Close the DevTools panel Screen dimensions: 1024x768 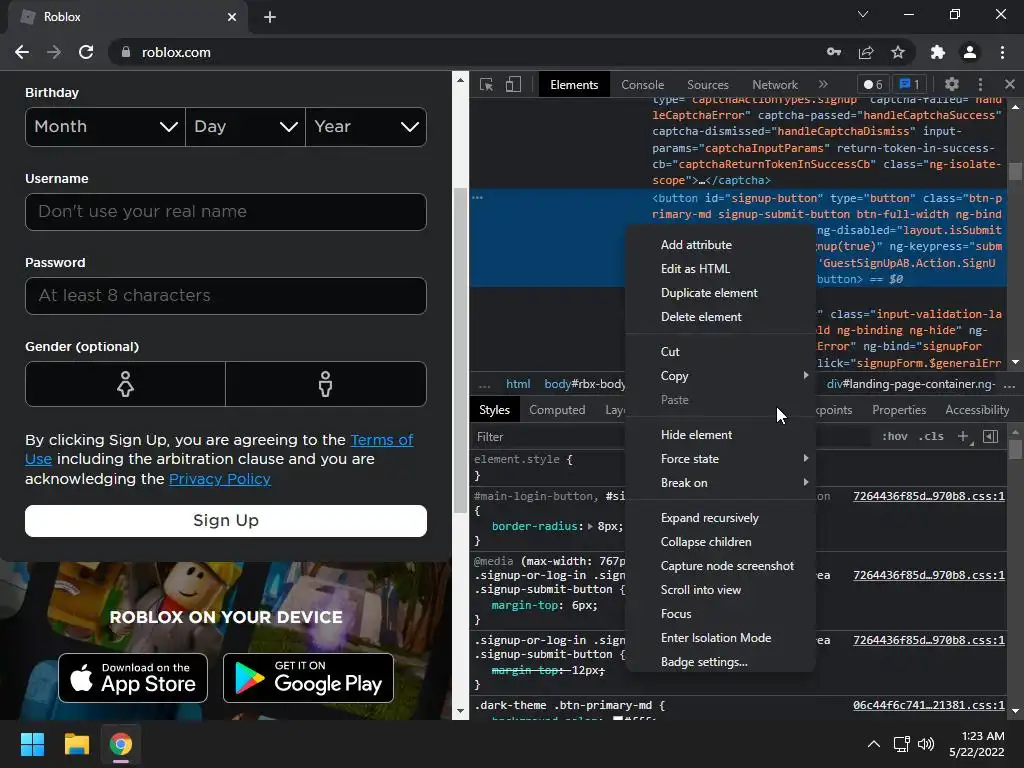[1010, 84]
